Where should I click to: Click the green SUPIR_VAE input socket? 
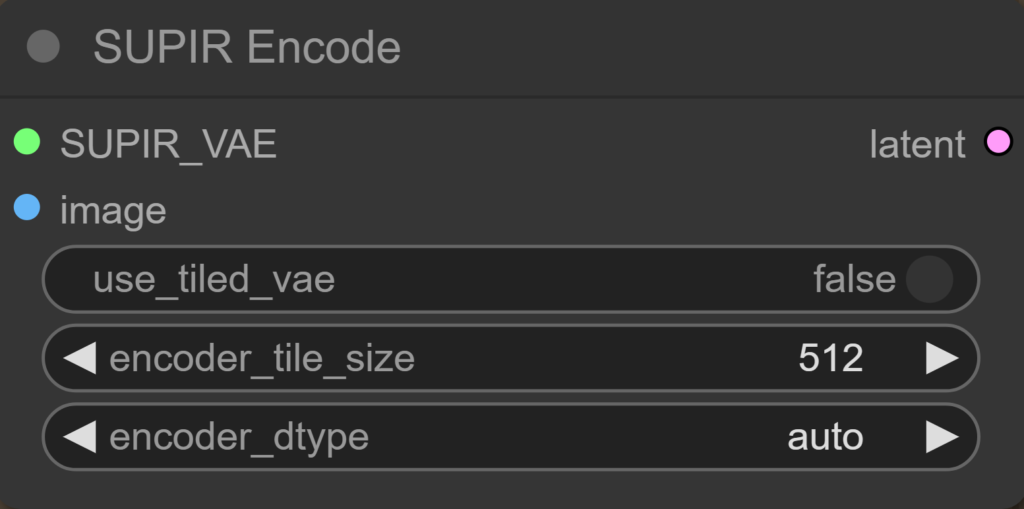(x=27, y=143)
